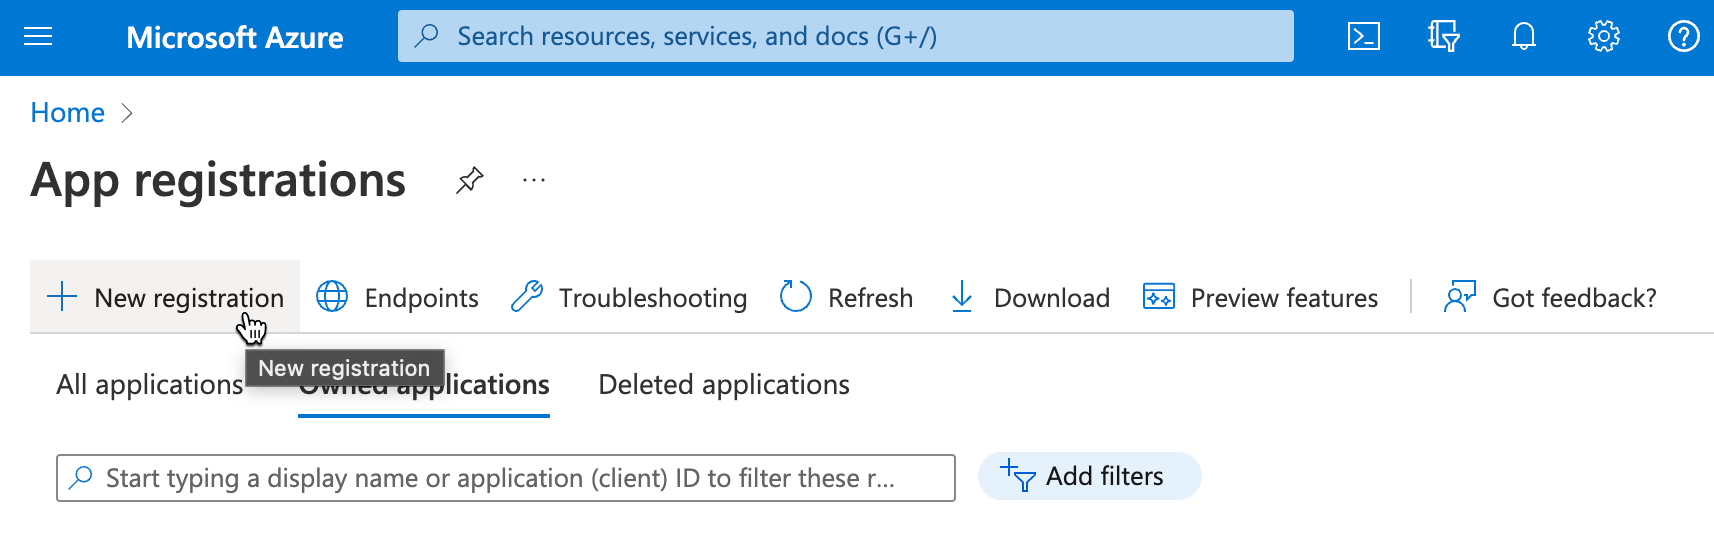The width and height of the screenshot is (1714, 536).
Task: Open portal settings gear
Action: pos(1603,37)
